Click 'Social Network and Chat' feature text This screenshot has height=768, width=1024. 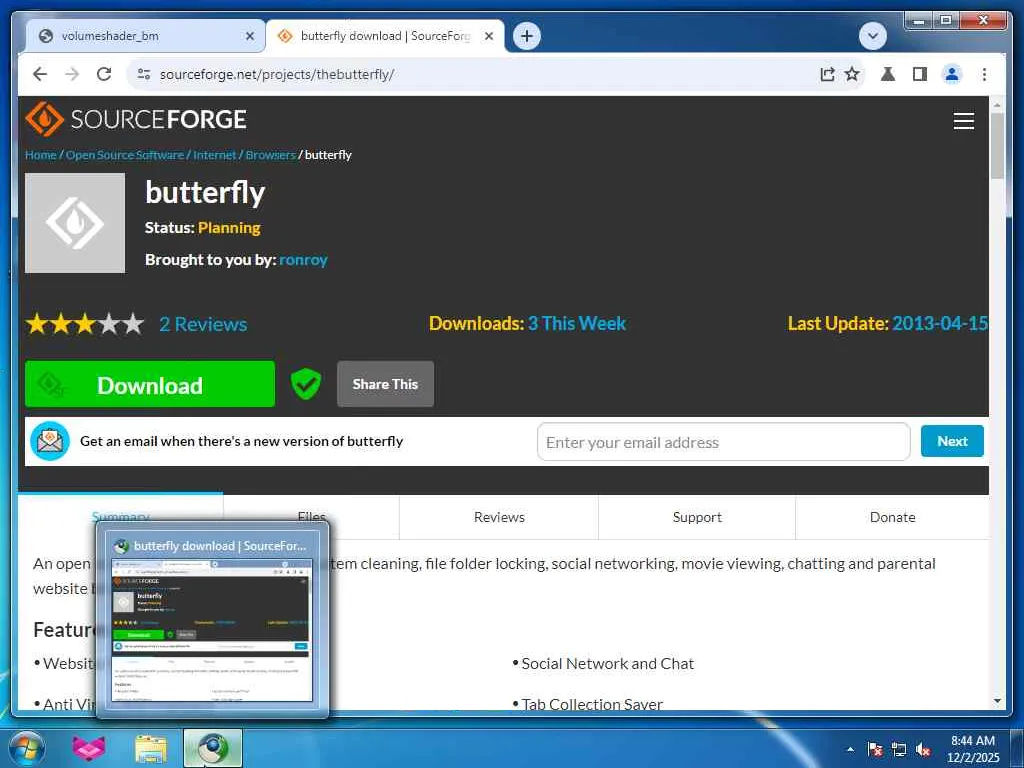[x=607, y=664]
